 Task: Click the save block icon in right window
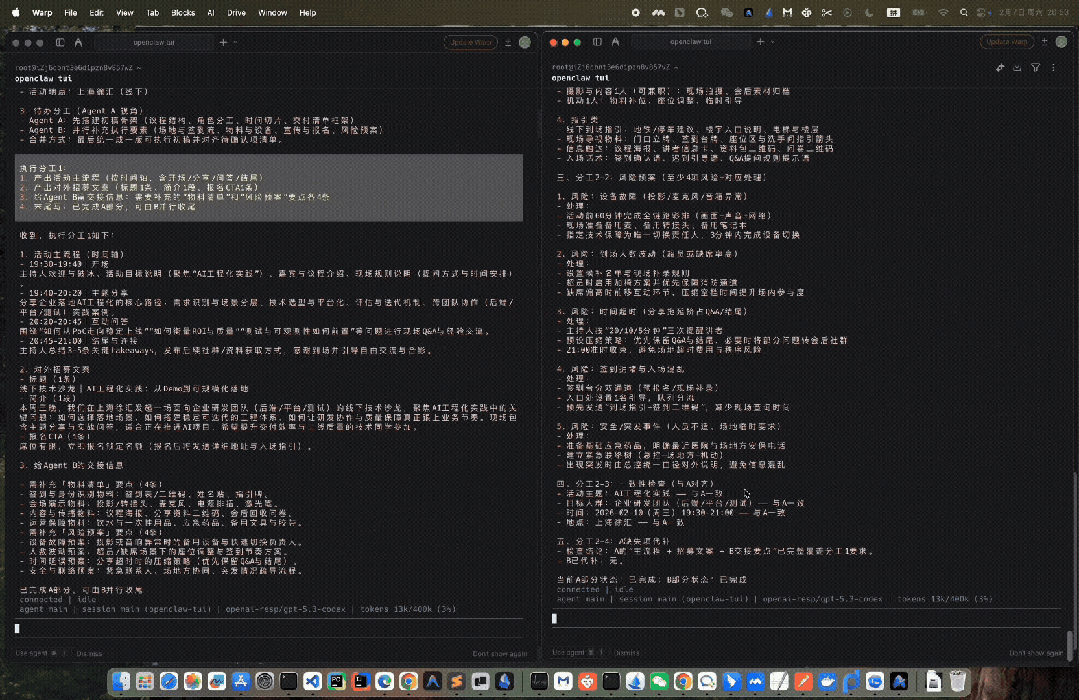coord(1017,67)
